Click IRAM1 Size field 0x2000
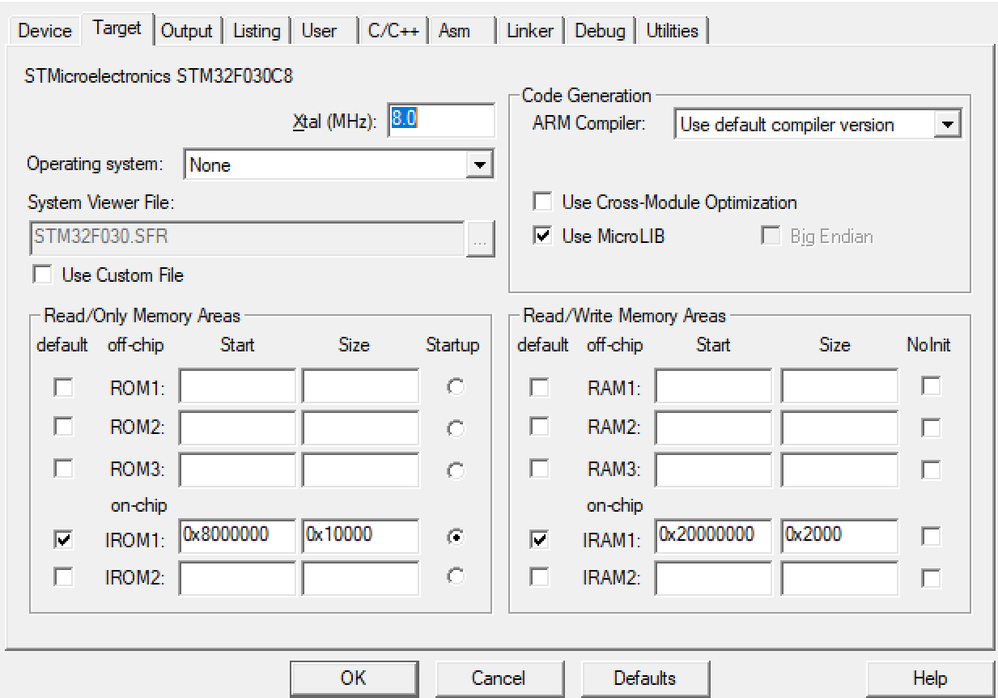998x698 pixels. (840, 536)
